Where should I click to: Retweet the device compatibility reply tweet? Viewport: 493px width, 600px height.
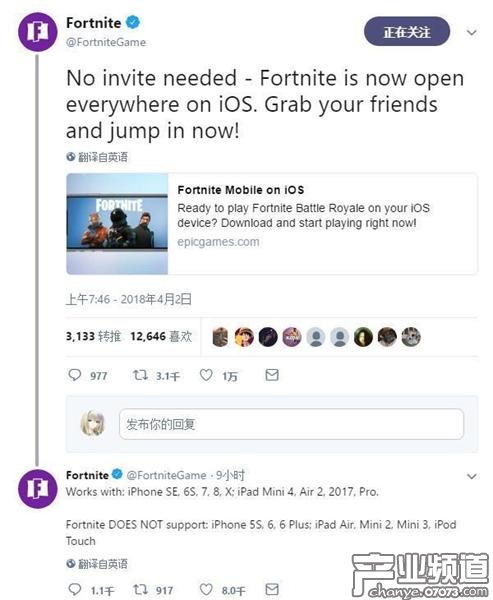pyautogui.click(x=140, y=589)
